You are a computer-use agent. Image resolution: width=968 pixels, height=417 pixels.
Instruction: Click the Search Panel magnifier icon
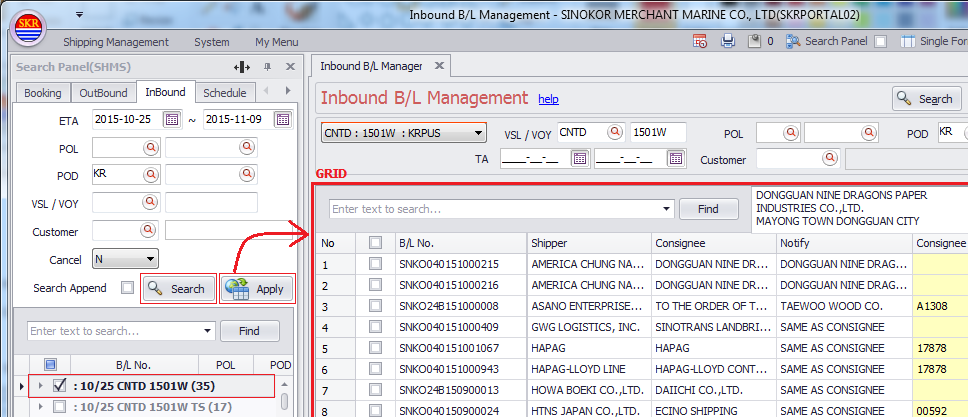793,41
